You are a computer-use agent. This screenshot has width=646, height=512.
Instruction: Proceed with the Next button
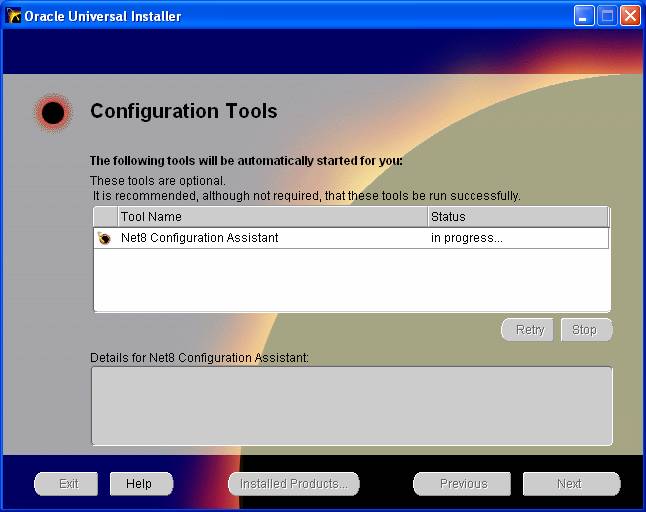[571, 484]
